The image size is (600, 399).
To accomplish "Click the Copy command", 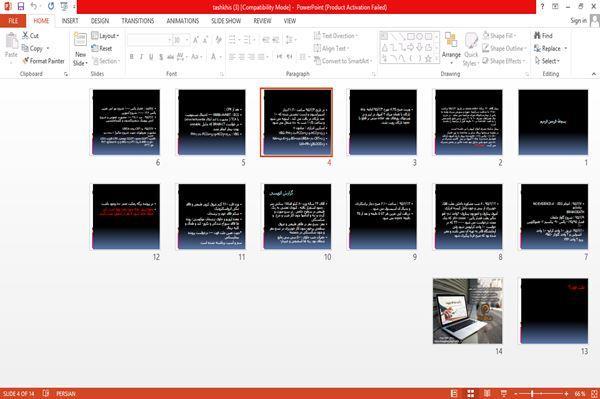I will click(x=33, y=48).
